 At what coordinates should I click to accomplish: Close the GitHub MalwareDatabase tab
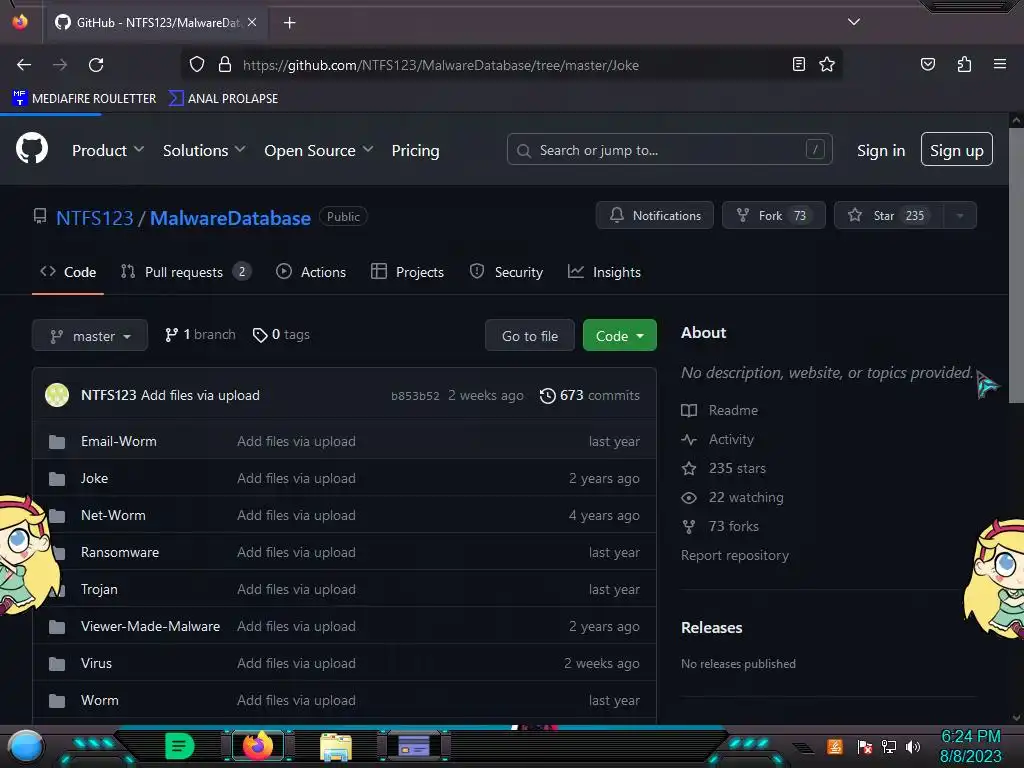252,22
